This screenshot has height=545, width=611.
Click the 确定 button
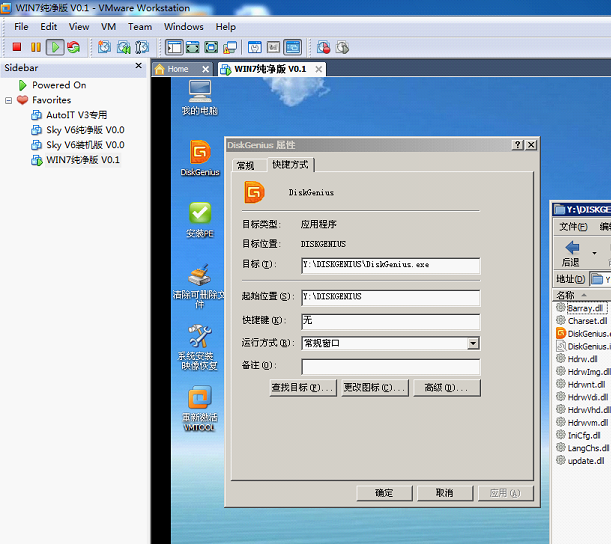(x=384, y=493)
